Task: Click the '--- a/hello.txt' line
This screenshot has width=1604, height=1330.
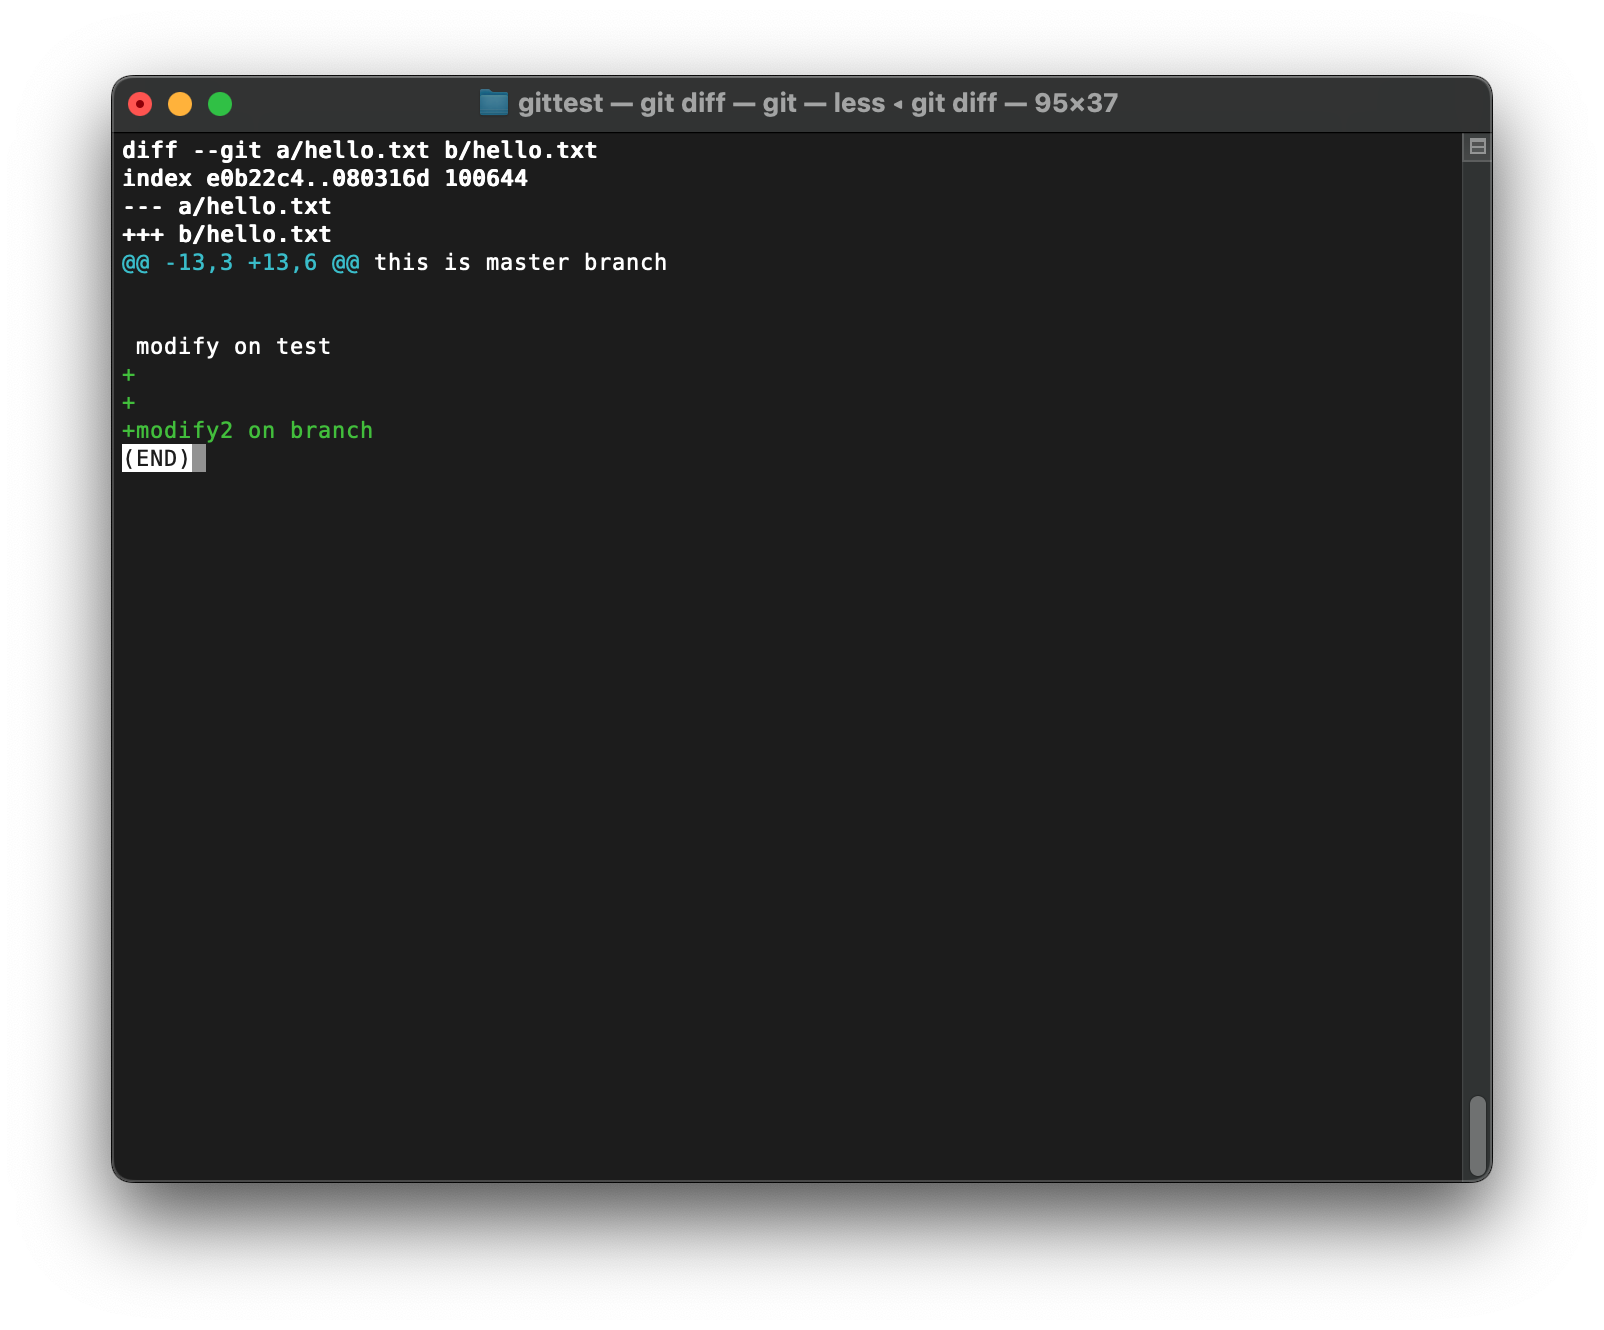Action: (227, 206)
